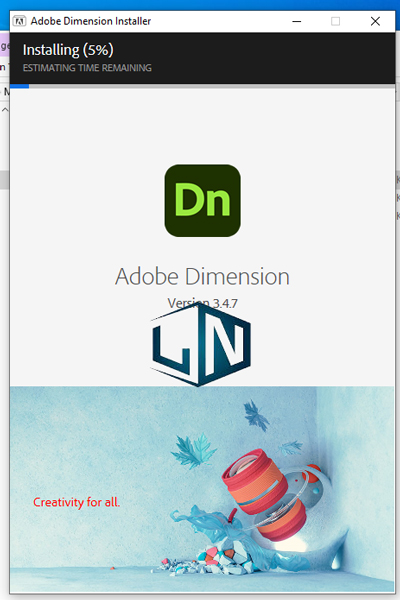Click the "Installing (5%)" status text
This screenshot has width=400, height=600.
[x=68, y=50]
